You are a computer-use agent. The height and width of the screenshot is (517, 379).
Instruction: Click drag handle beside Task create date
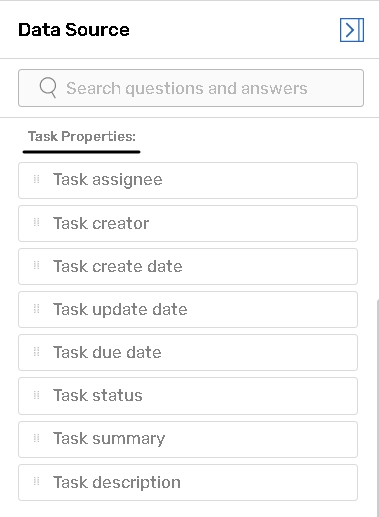coord(37,266)
